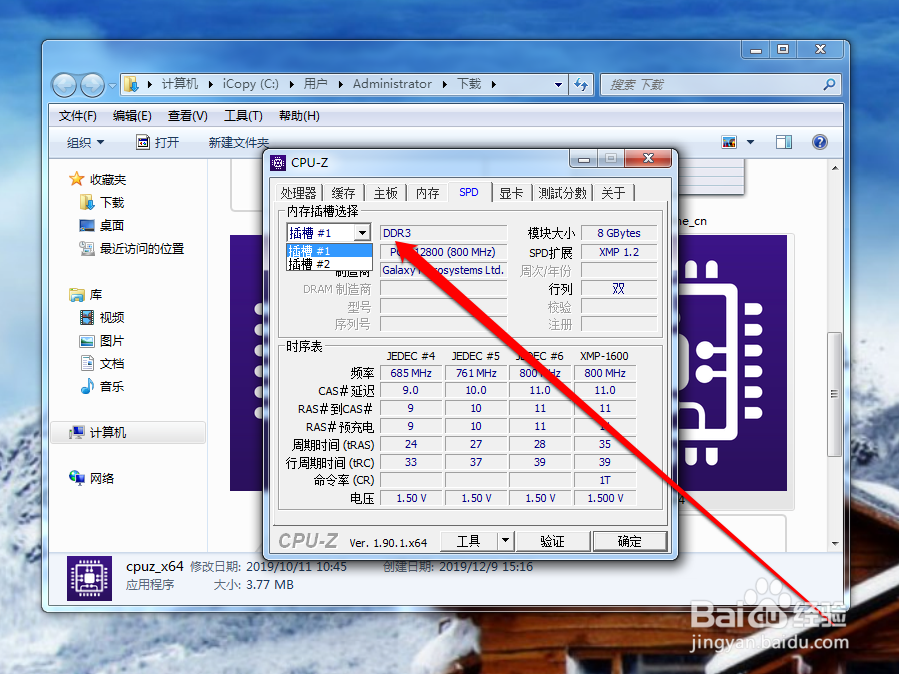Viewport: 899px width, 674px height.
Task: Open the 音乐 library
Action: point(102,386)
